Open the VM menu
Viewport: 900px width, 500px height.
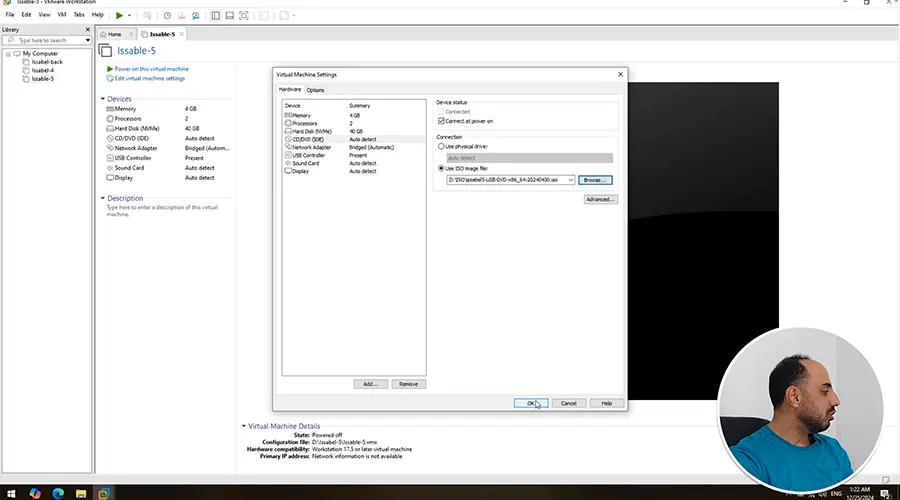61,15
